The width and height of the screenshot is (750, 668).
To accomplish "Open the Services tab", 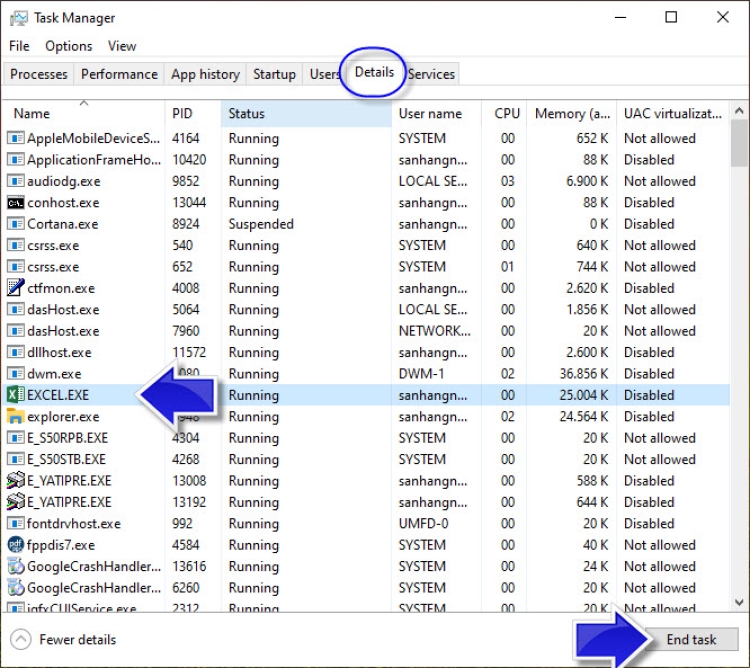I will pos(431,74).
